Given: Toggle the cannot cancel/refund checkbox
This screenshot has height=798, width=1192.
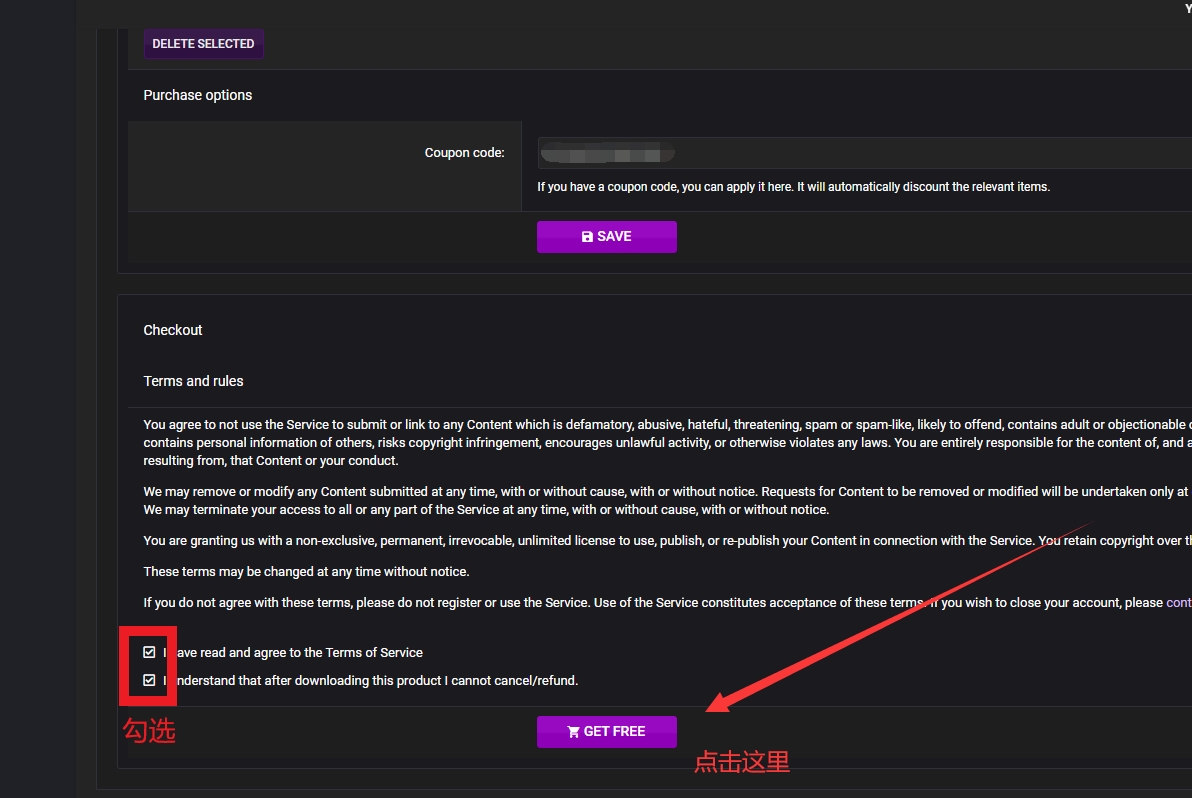Looking at the screenshot, I should [149, 680].
